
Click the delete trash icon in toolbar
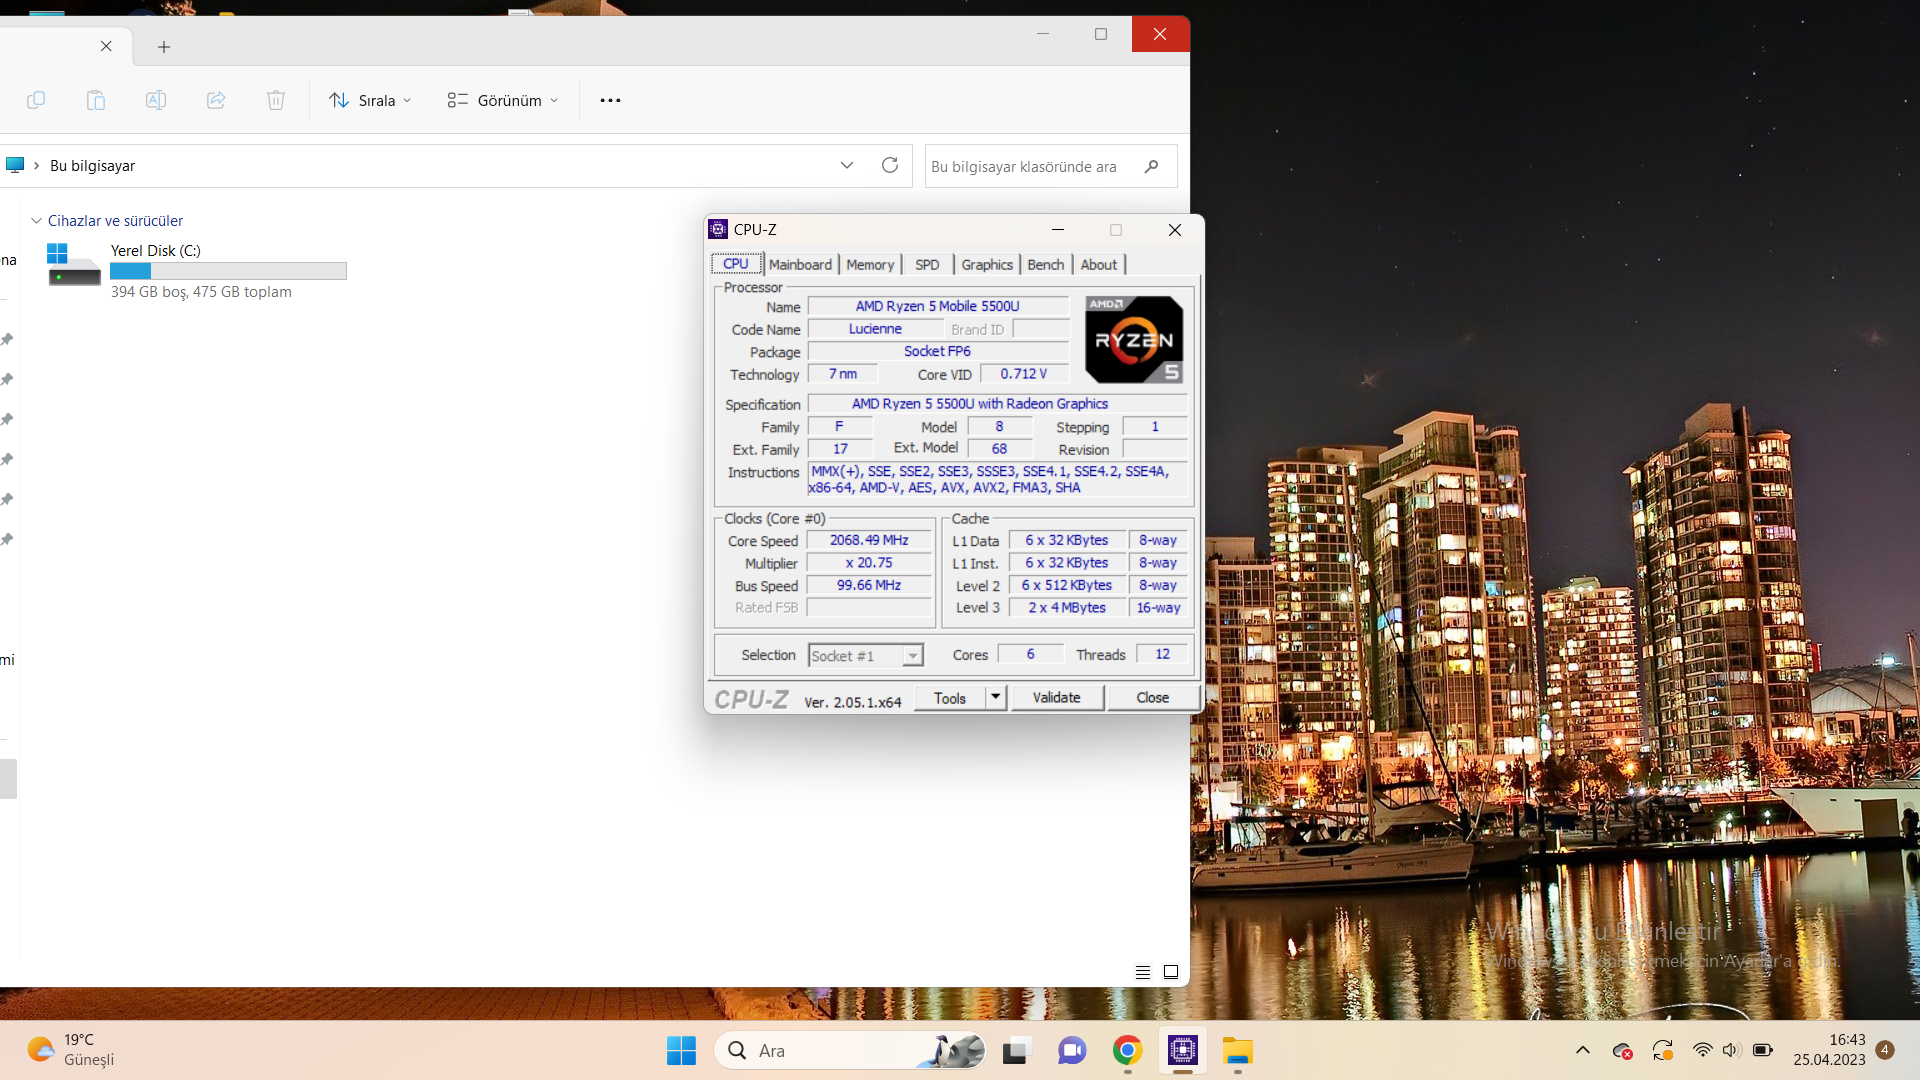pos(276,100)
